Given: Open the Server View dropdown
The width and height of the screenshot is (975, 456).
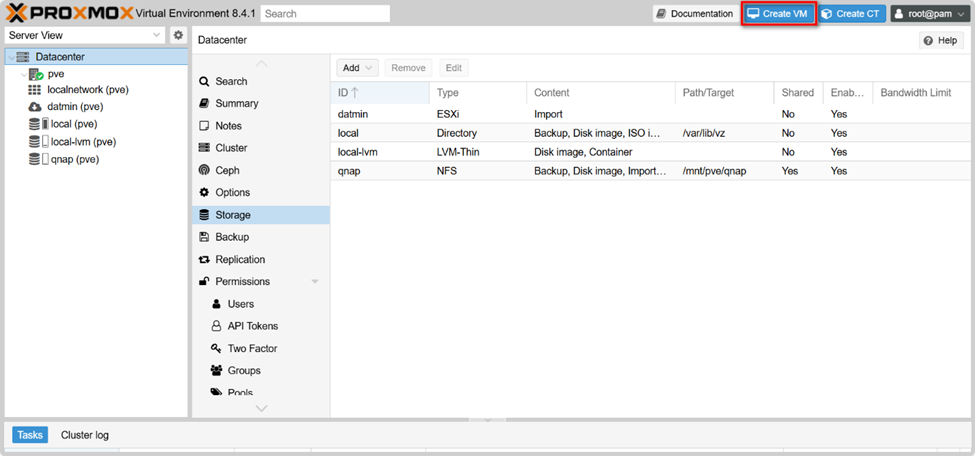Looking at the screenshot, I should pyautogui.click(x=85, y=35).
